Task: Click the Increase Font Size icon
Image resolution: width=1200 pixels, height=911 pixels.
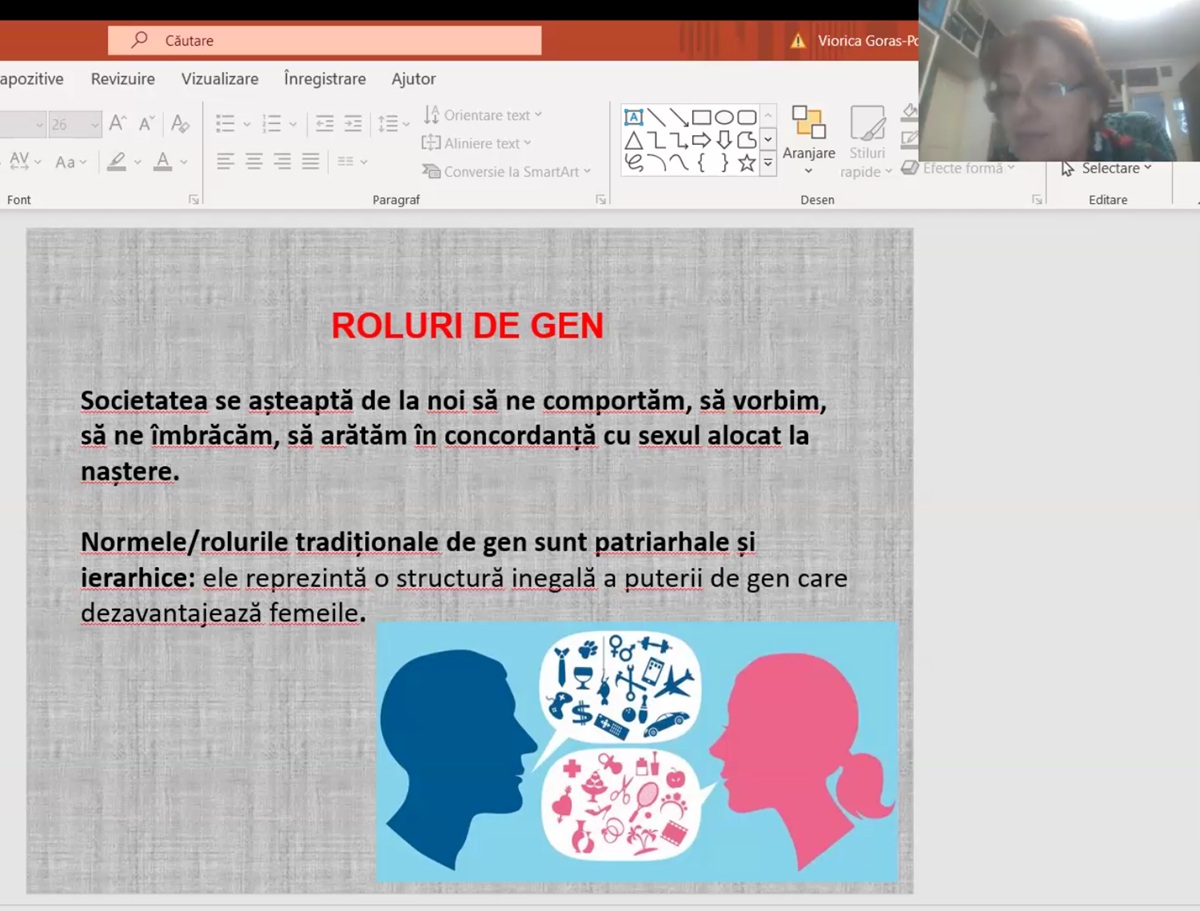Action: [118, 124]
